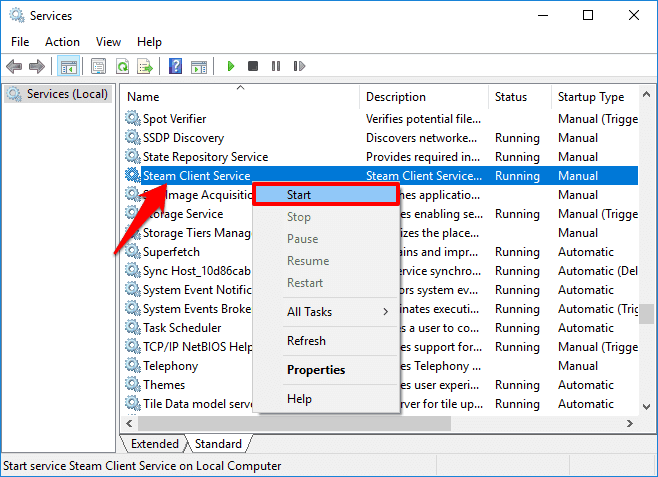This screenshot has height=477, width=658.
Task: Click horizontal scrollbar right arrow
Action: [x=629, y=423]
